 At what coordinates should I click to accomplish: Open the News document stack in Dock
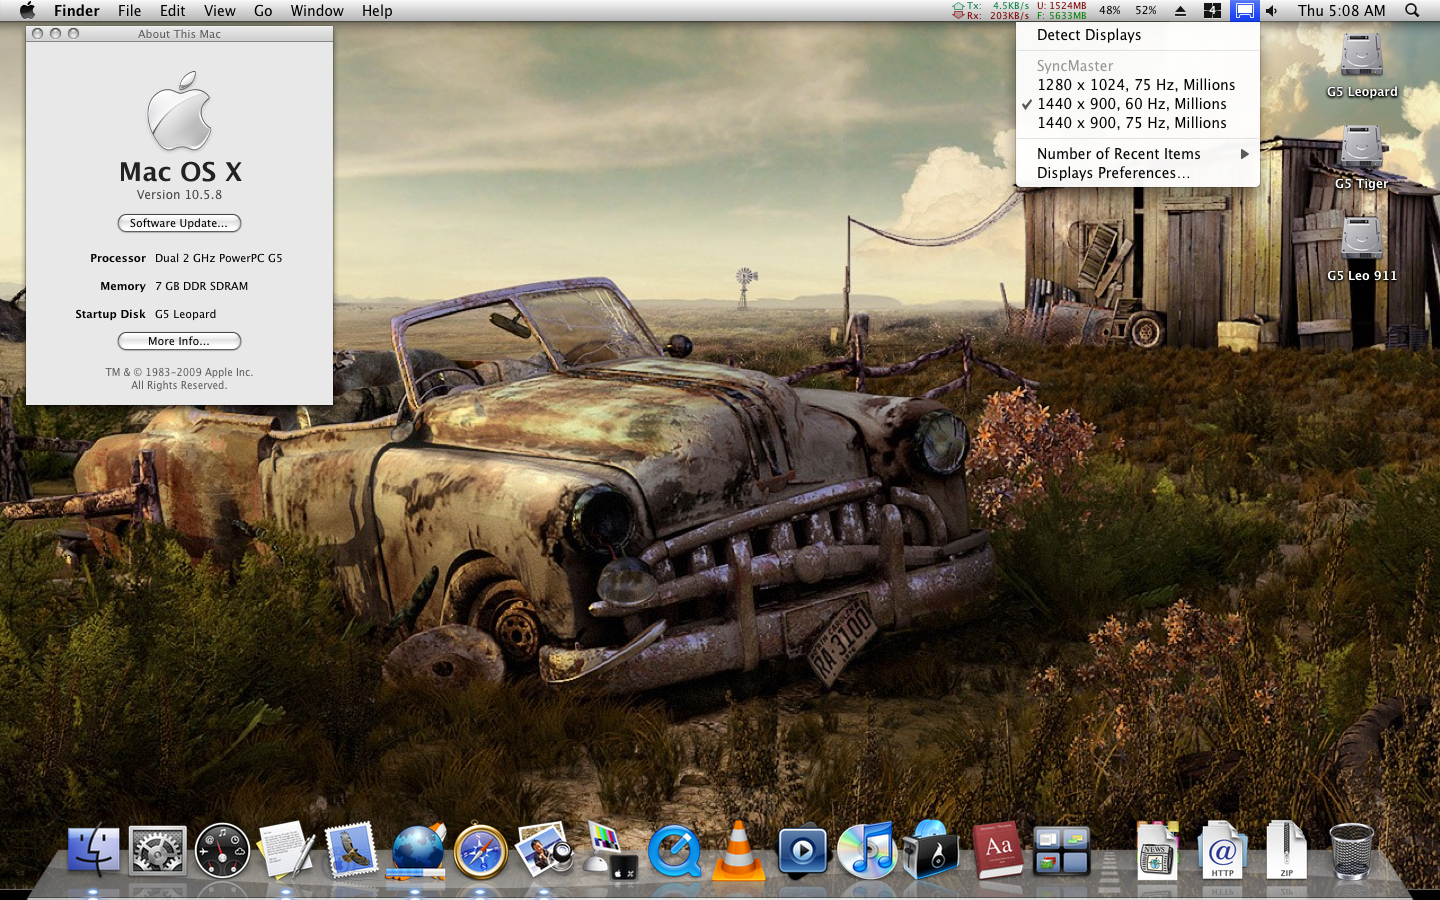pyautogui.click(x=1158, y=850)
